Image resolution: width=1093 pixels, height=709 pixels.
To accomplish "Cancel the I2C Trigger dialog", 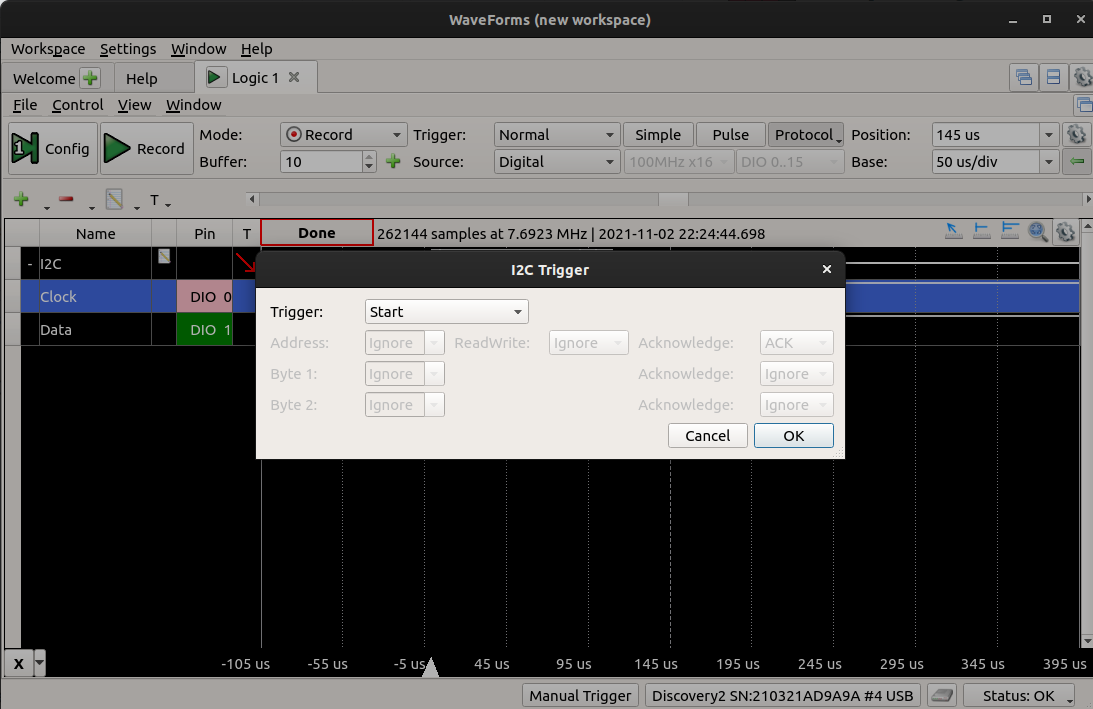I will 707,435.
